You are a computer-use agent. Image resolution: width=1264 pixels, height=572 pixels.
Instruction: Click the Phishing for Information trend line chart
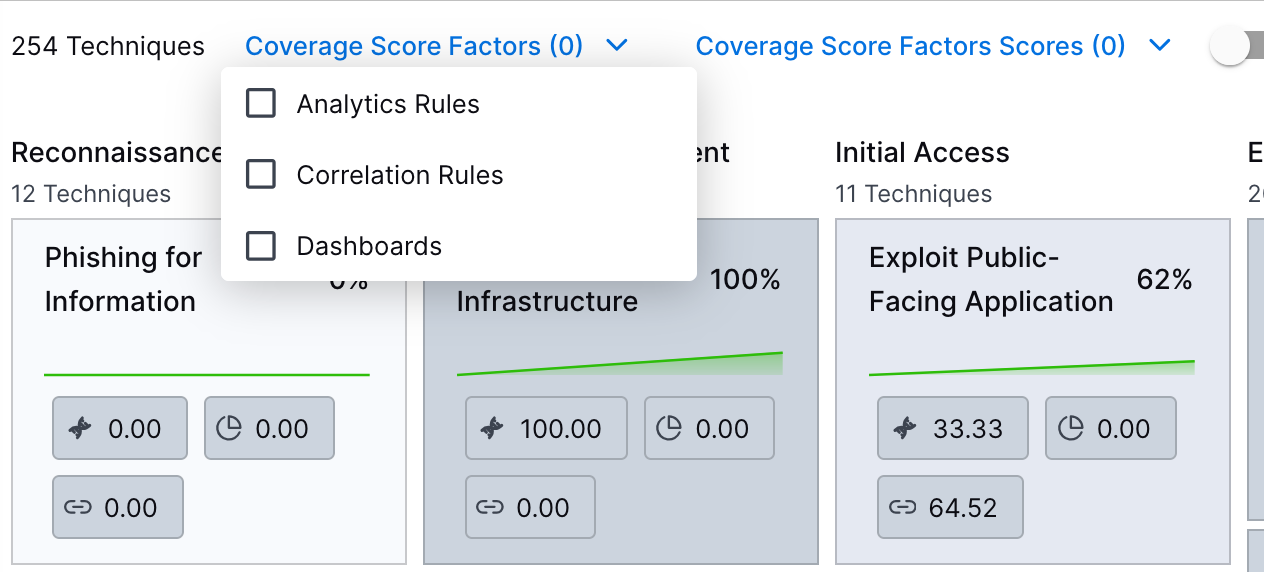point(207,375)
